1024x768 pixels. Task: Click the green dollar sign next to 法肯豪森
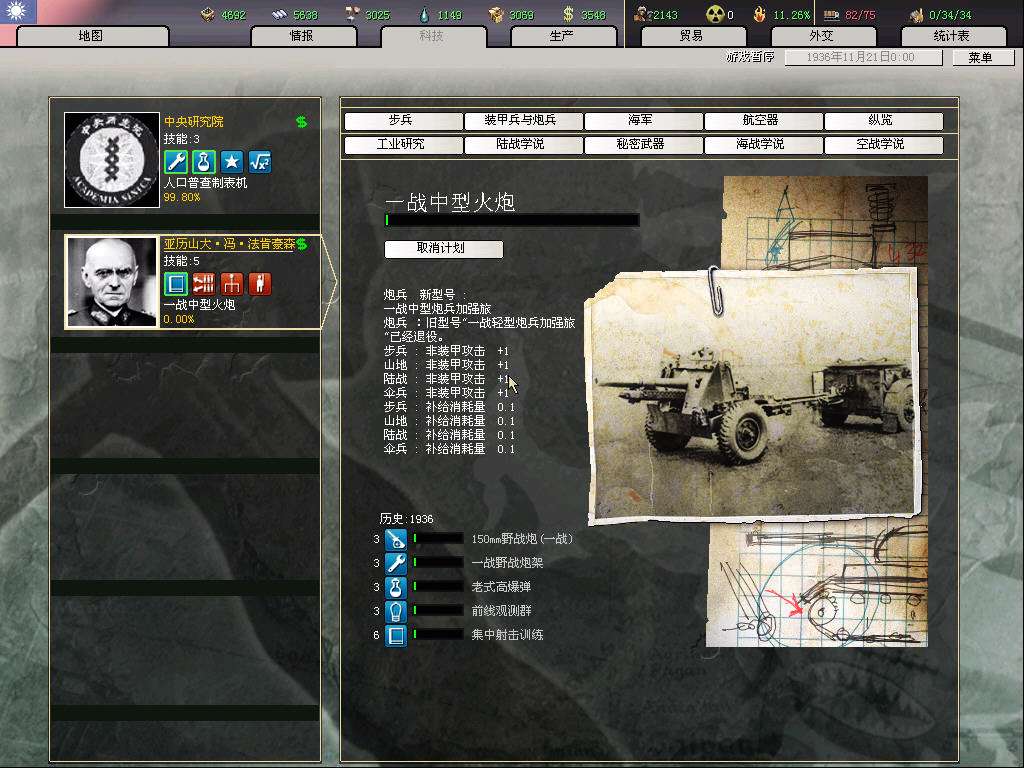click(x=302, y=244)
